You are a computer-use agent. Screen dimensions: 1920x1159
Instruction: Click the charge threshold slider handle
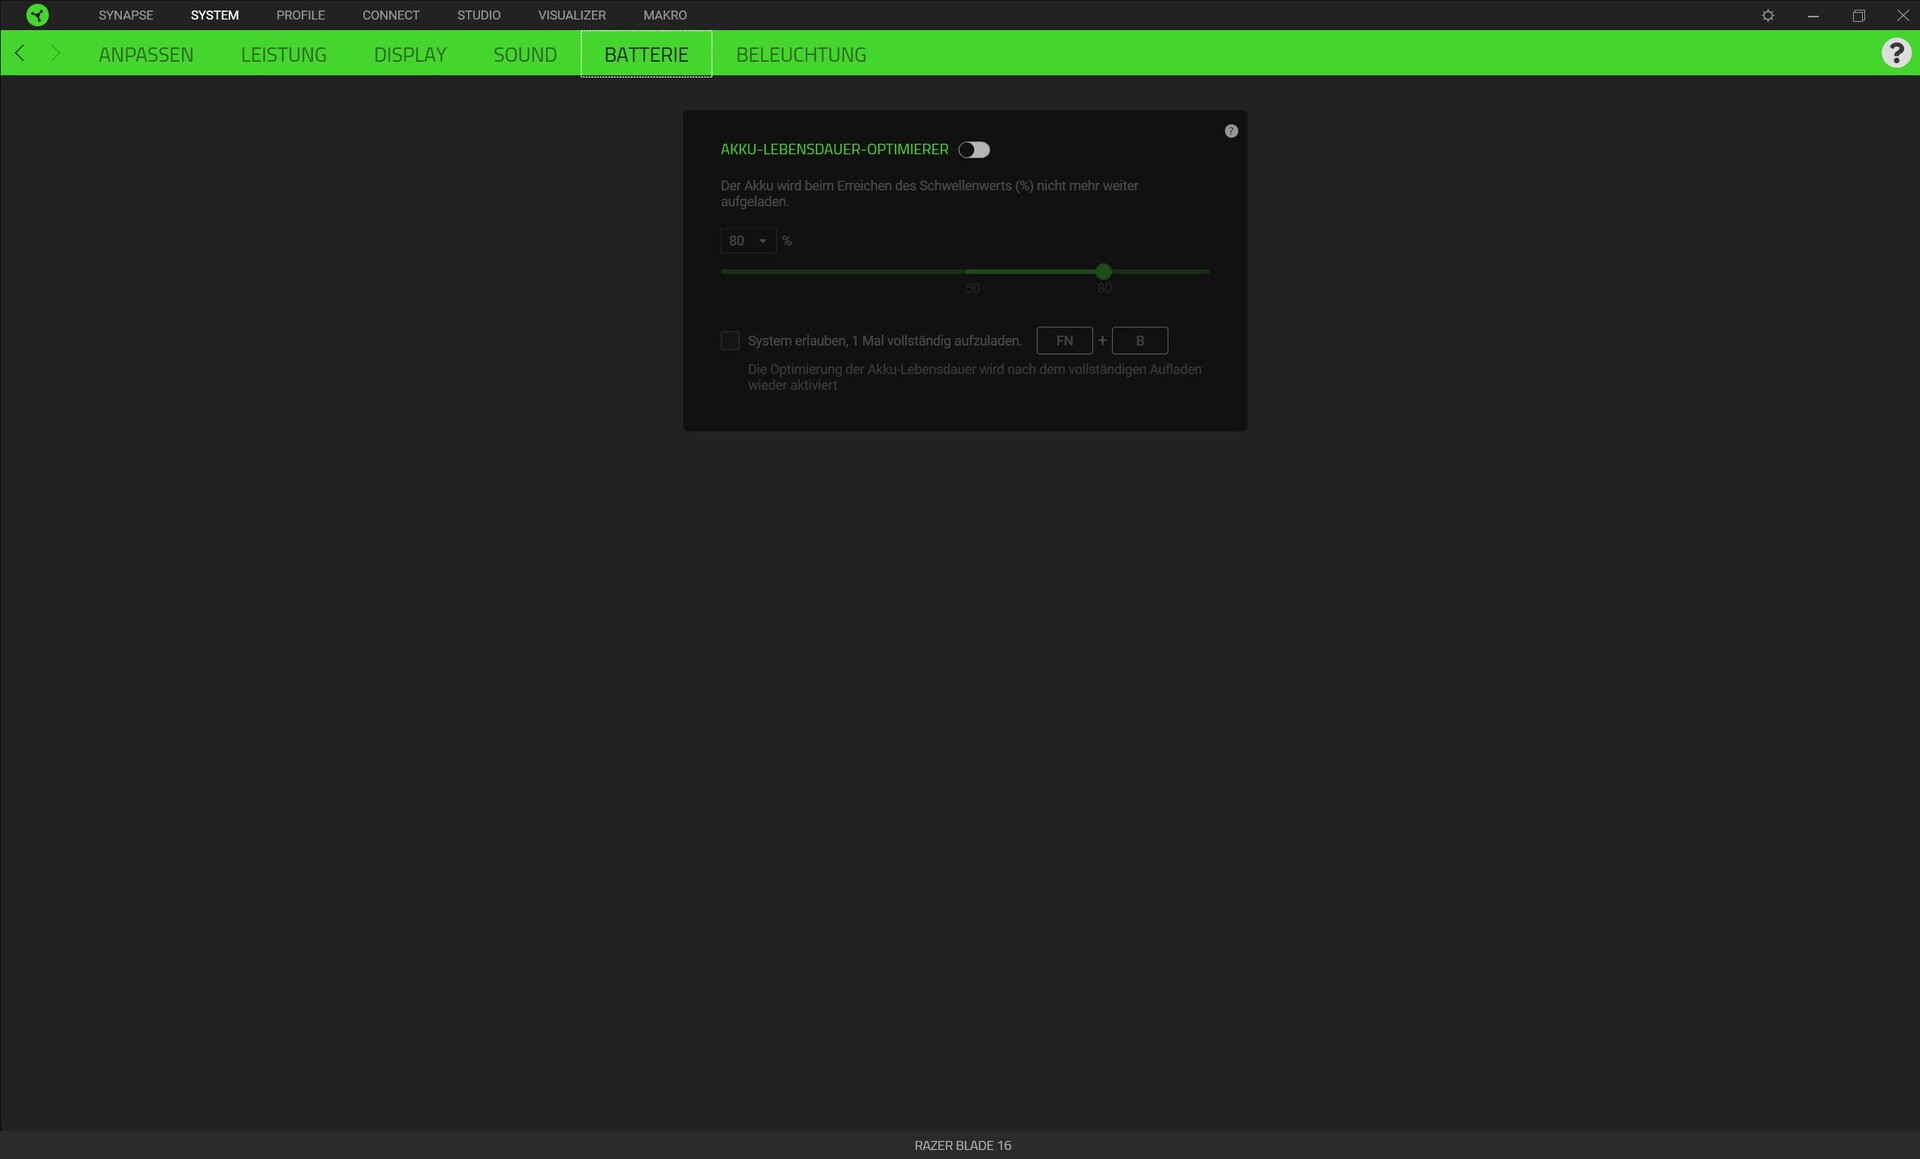coord(1103,272)
